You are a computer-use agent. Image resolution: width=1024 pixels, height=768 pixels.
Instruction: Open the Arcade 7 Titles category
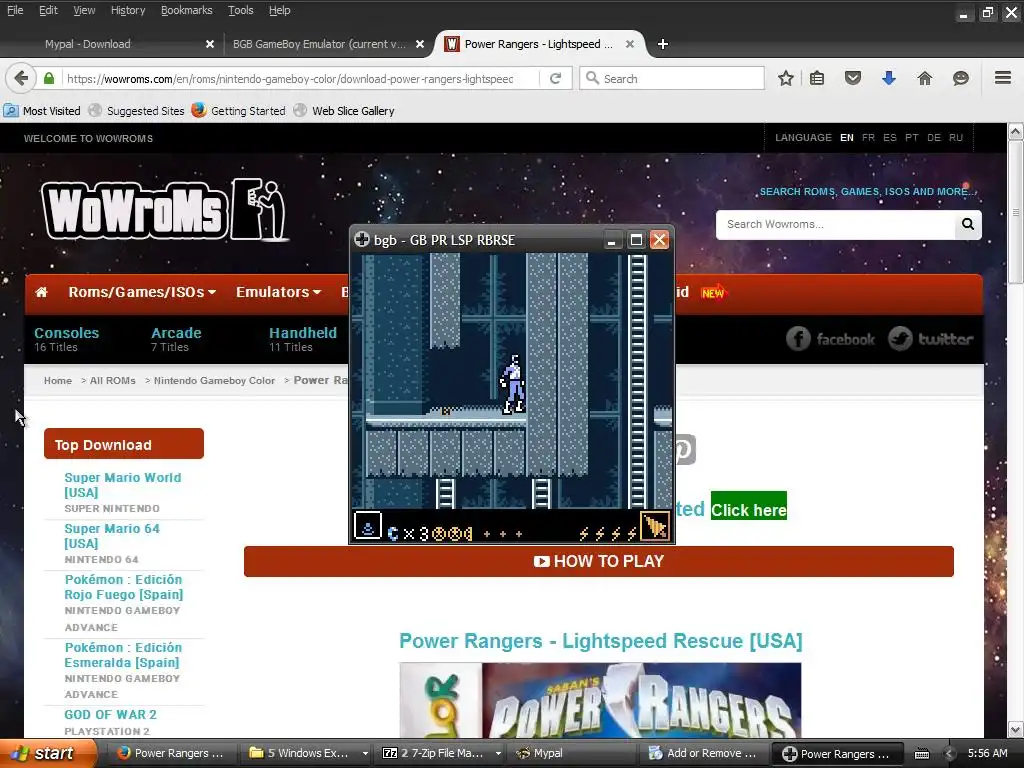click(176, 339)
